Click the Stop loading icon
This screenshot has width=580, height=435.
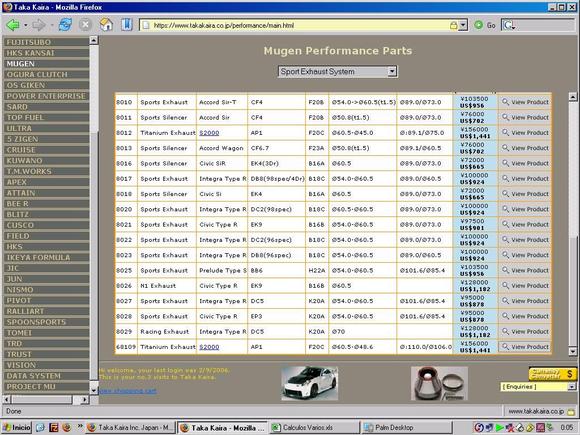coord(85,25)
